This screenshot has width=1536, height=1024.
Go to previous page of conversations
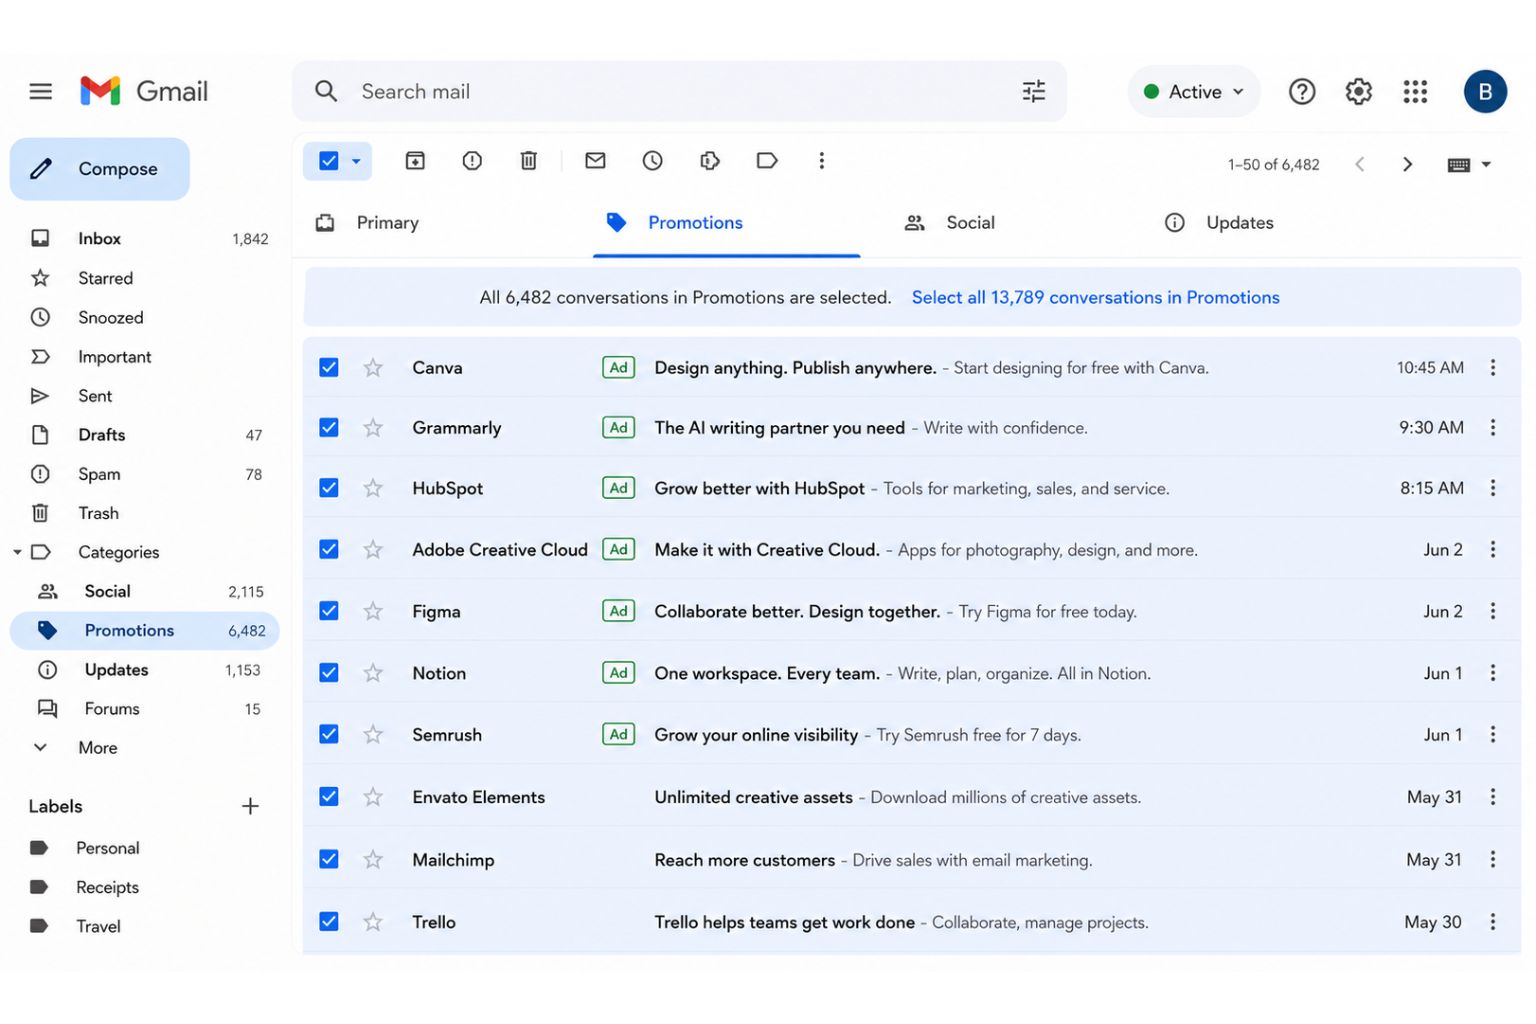click(x=1360, y=164)
